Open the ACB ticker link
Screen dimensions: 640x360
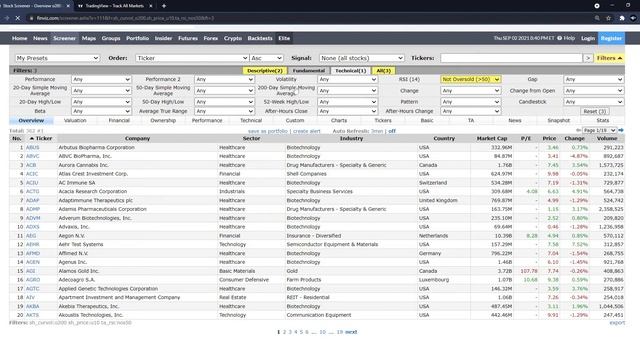point(31,165)
